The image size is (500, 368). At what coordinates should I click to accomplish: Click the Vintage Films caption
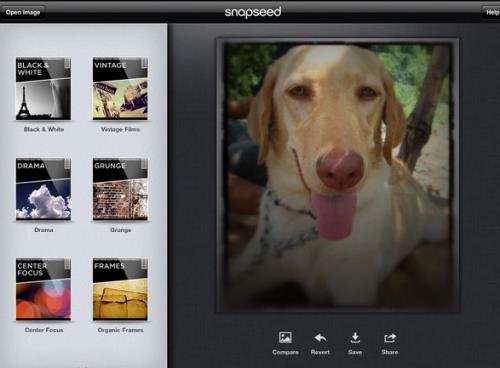click(x=120, y=129)
